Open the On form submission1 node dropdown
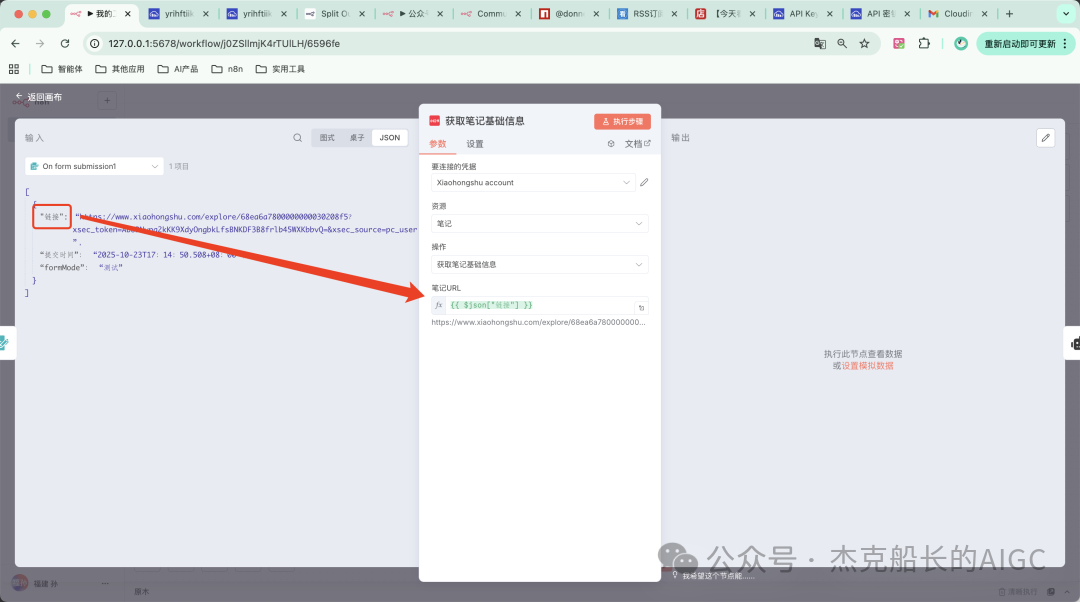The height and width of the screenshot is (602, 1080). click(94, 166)
